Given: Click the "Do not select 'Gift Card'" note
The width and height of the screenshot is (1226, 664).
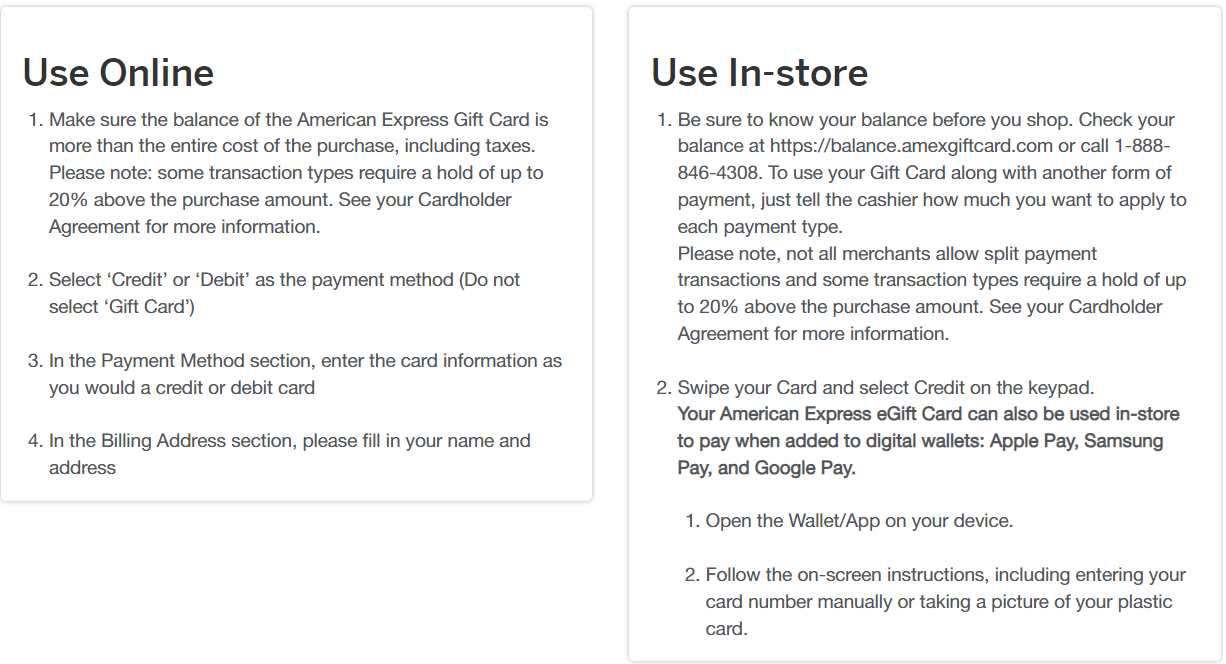Looking at the screenshot, I should (285, 293).
